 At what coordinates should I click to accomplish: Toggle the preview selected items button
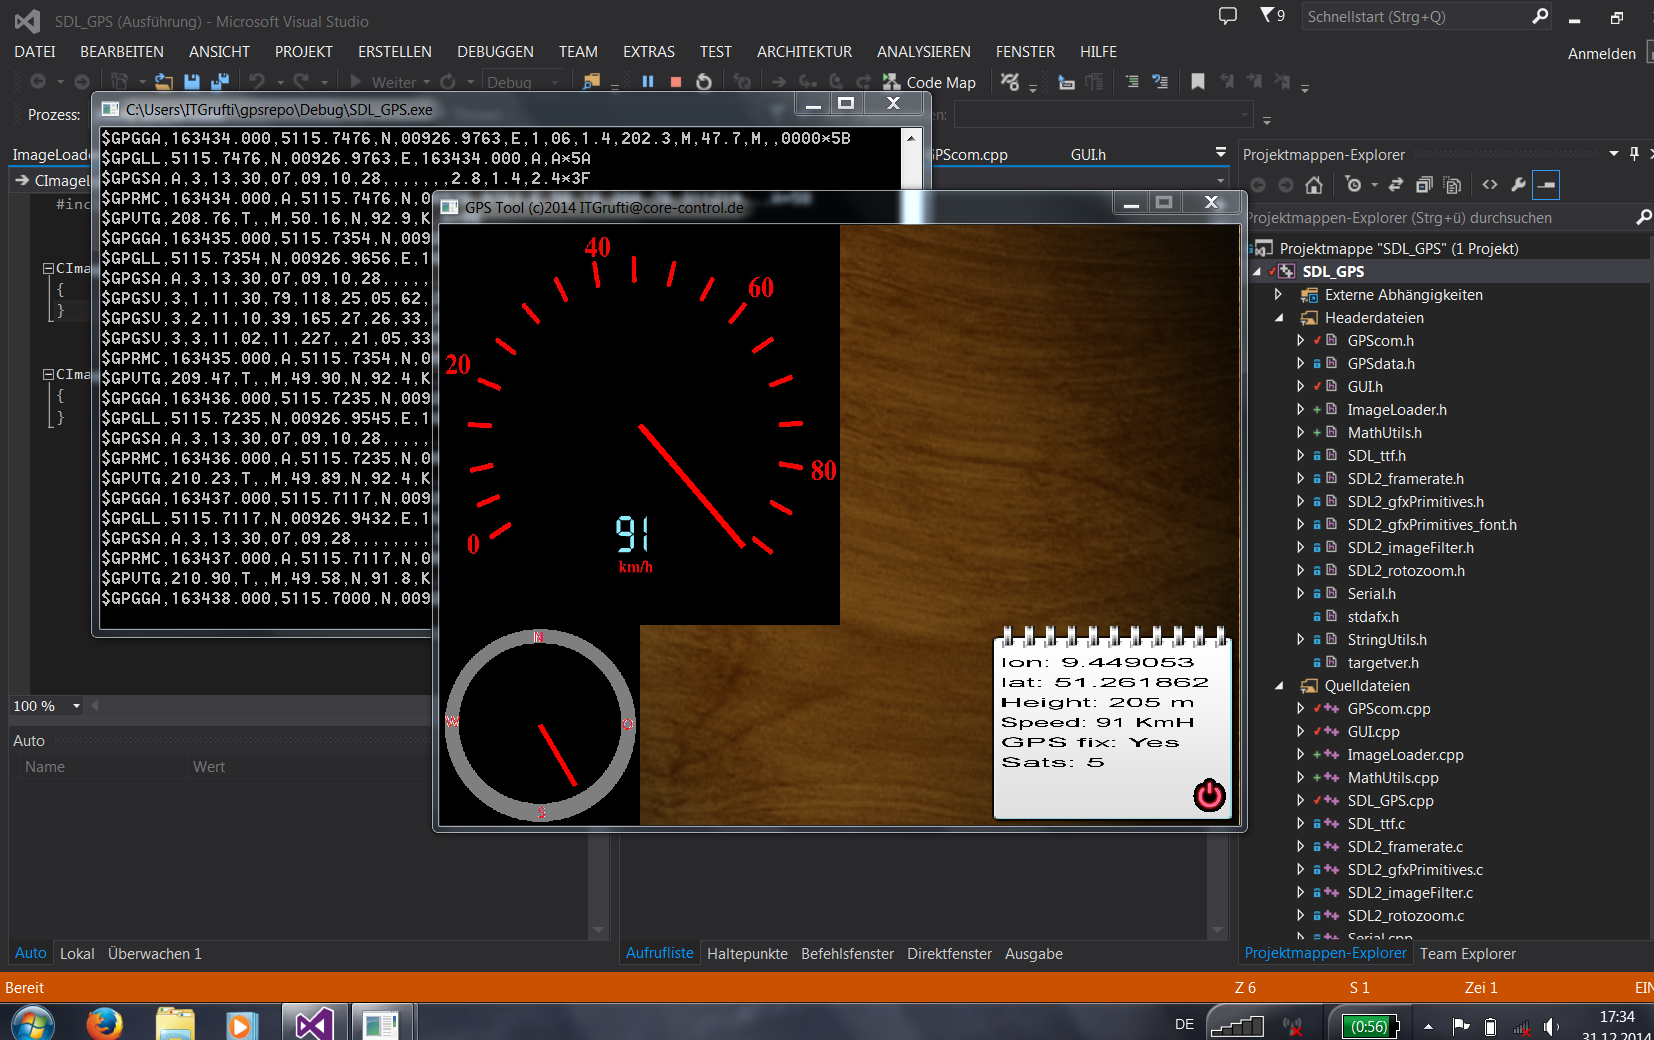tap(1546, 185)
